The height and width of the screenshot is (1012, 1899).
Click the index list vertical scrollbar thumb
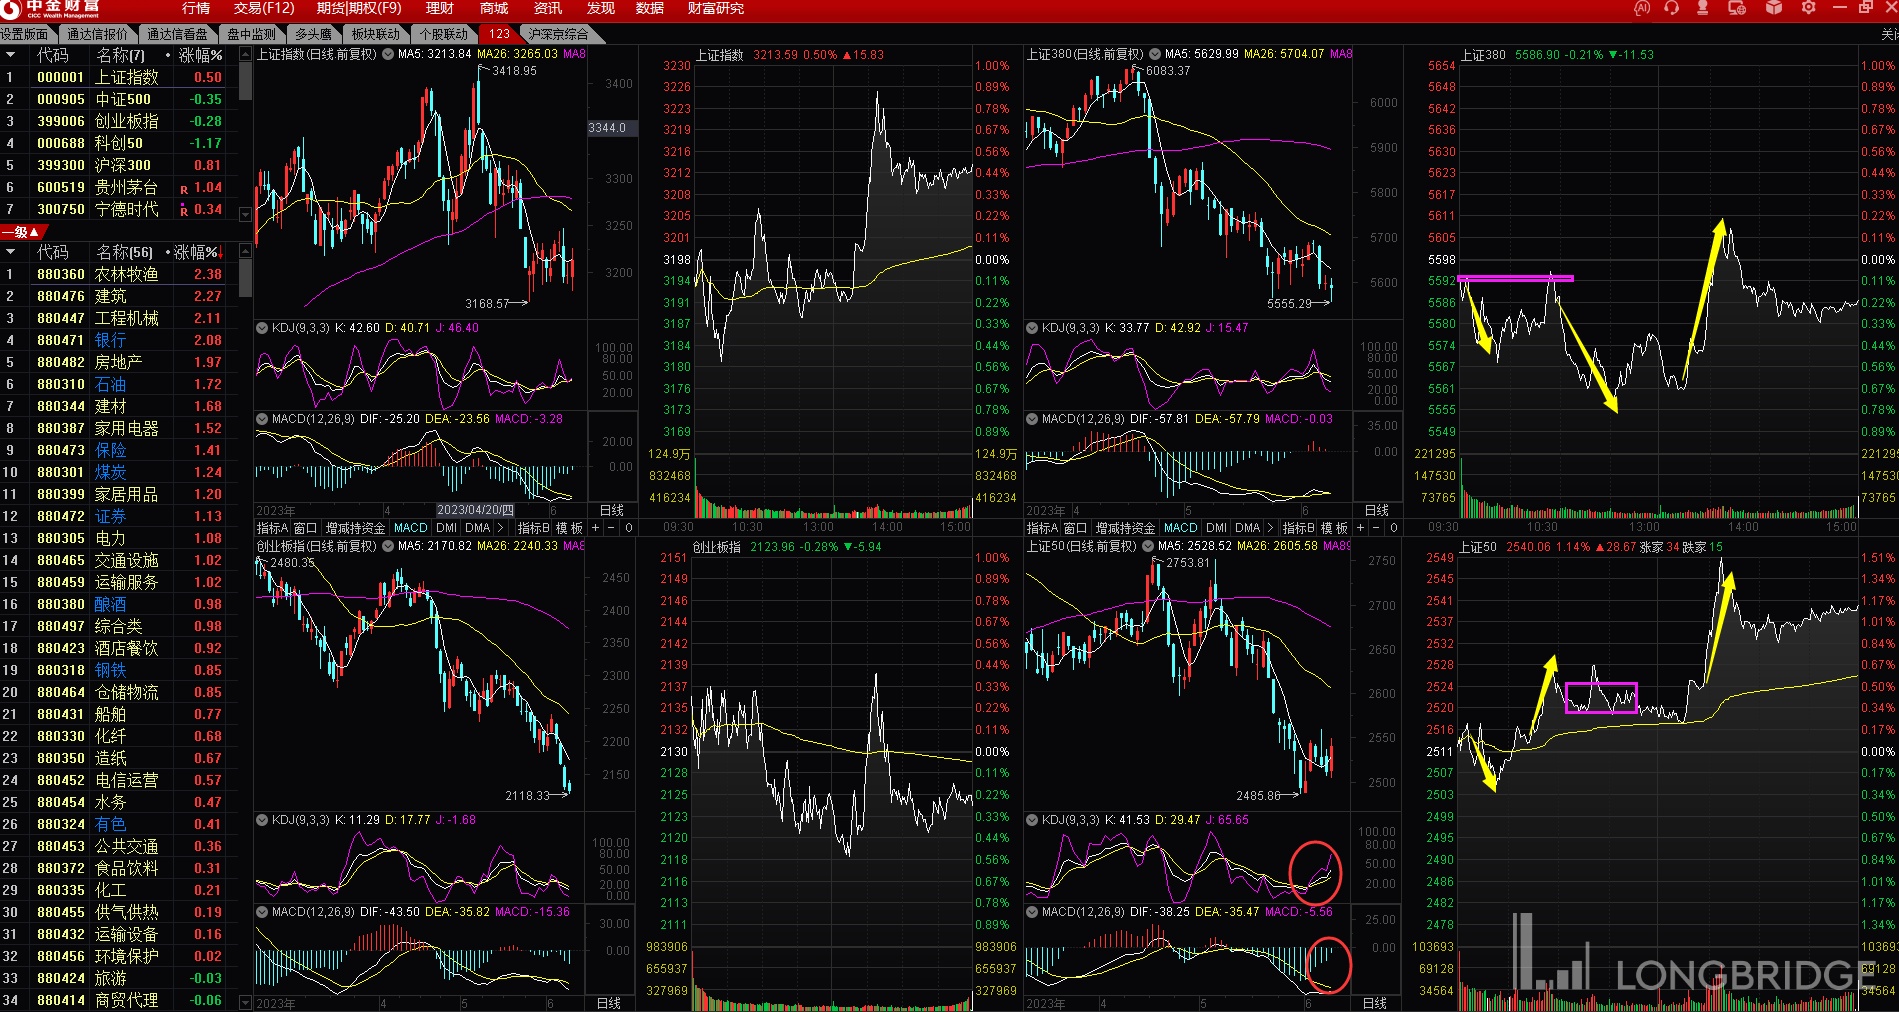(245, 80)
